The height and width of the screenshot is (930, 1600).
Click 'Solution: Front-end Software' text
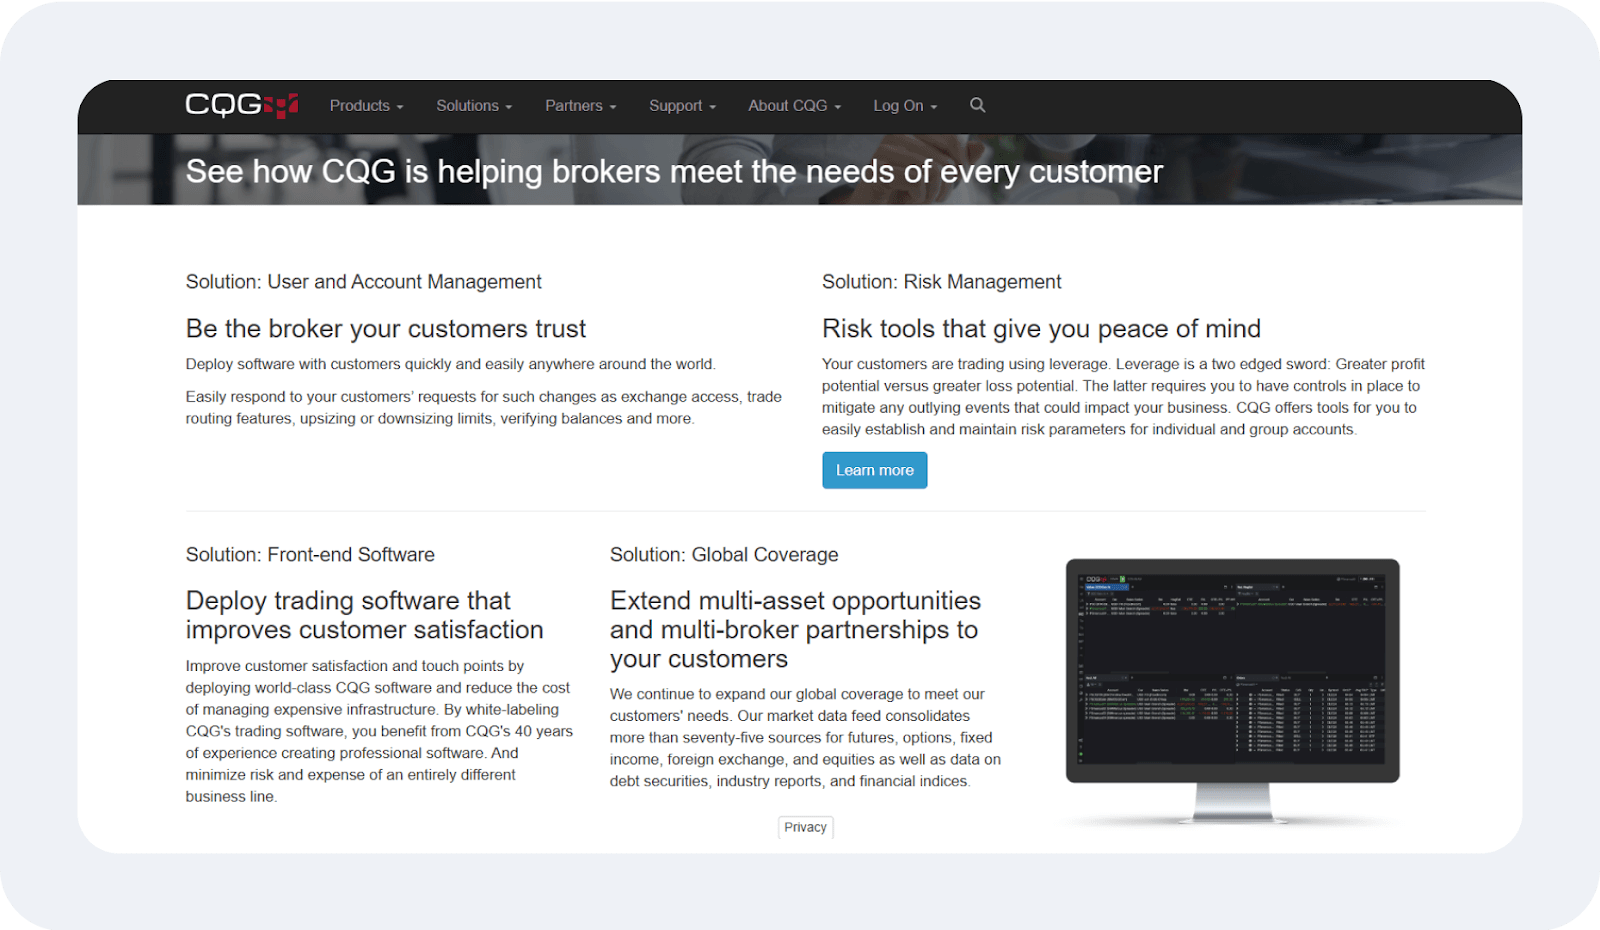[310, 555]
